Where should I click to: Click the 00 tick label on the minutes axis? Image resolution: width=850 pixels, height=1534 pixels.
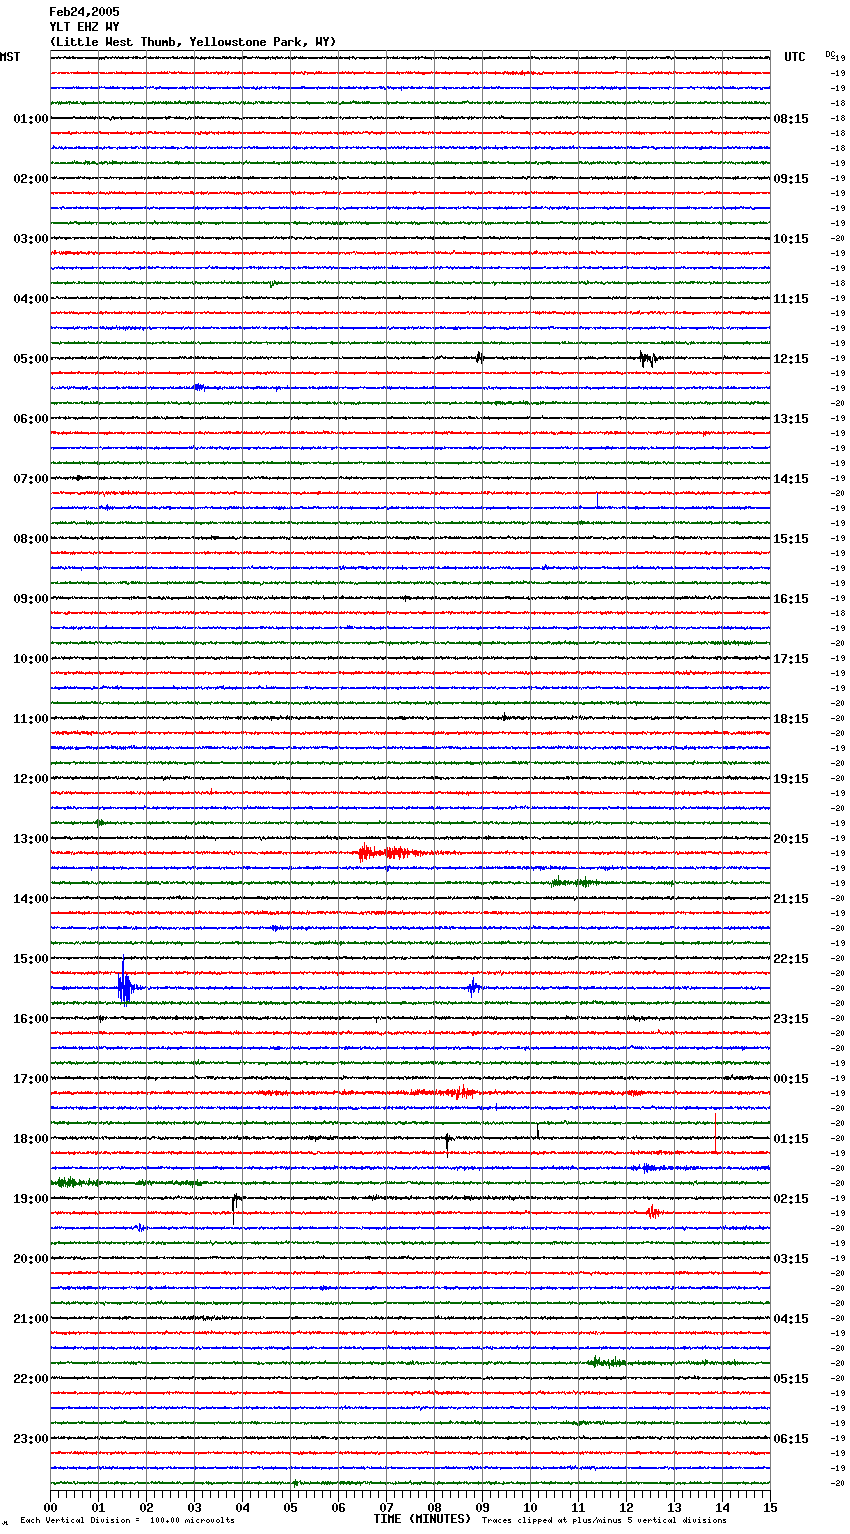50,1507
